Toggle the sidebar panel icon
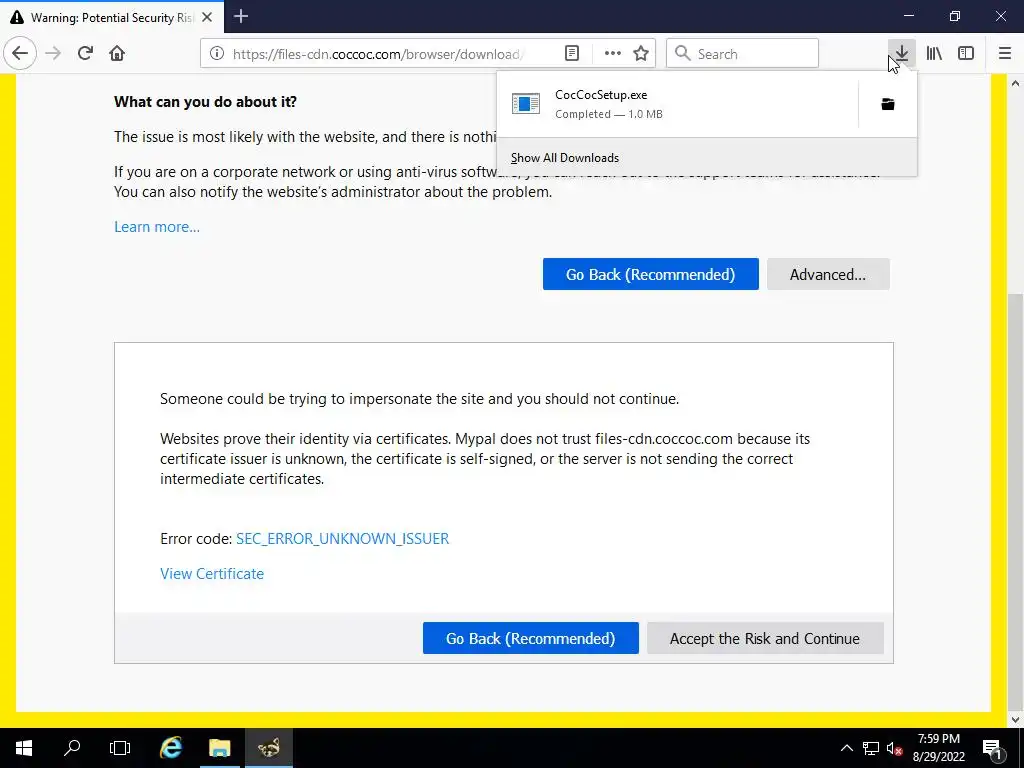The width and height of the screenshot is (1024, 768). [x=966, y=53]
